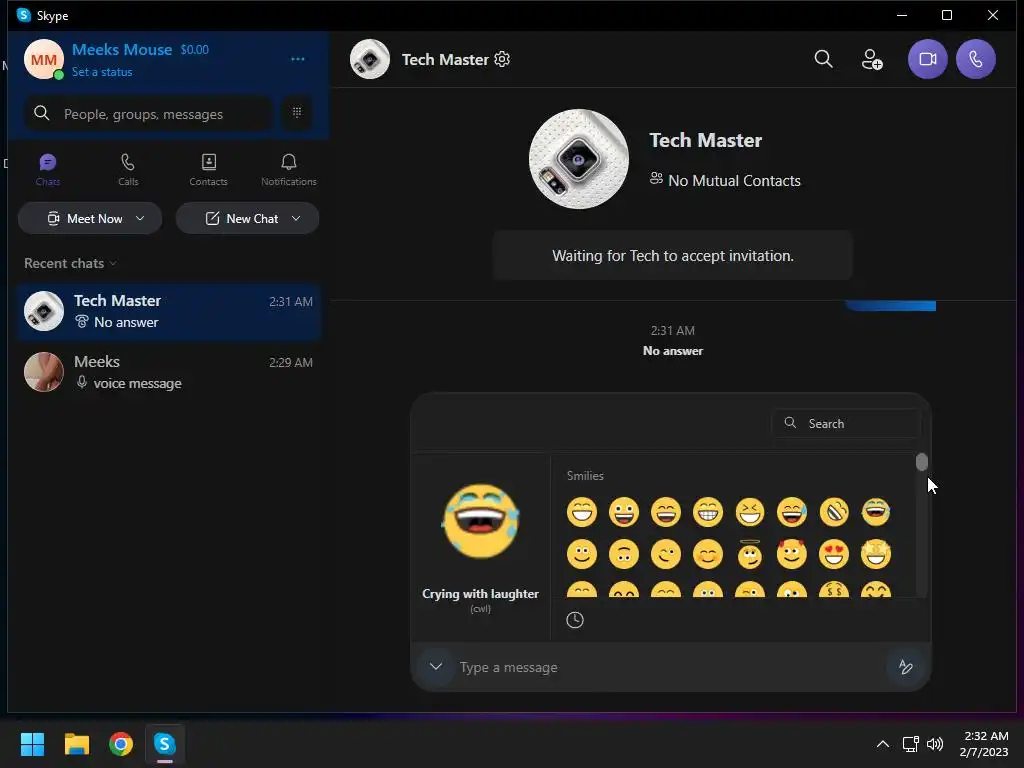Click the Skype icon in taskbar
This screenshot has height=768, width=1024.
tap(165, 744)
